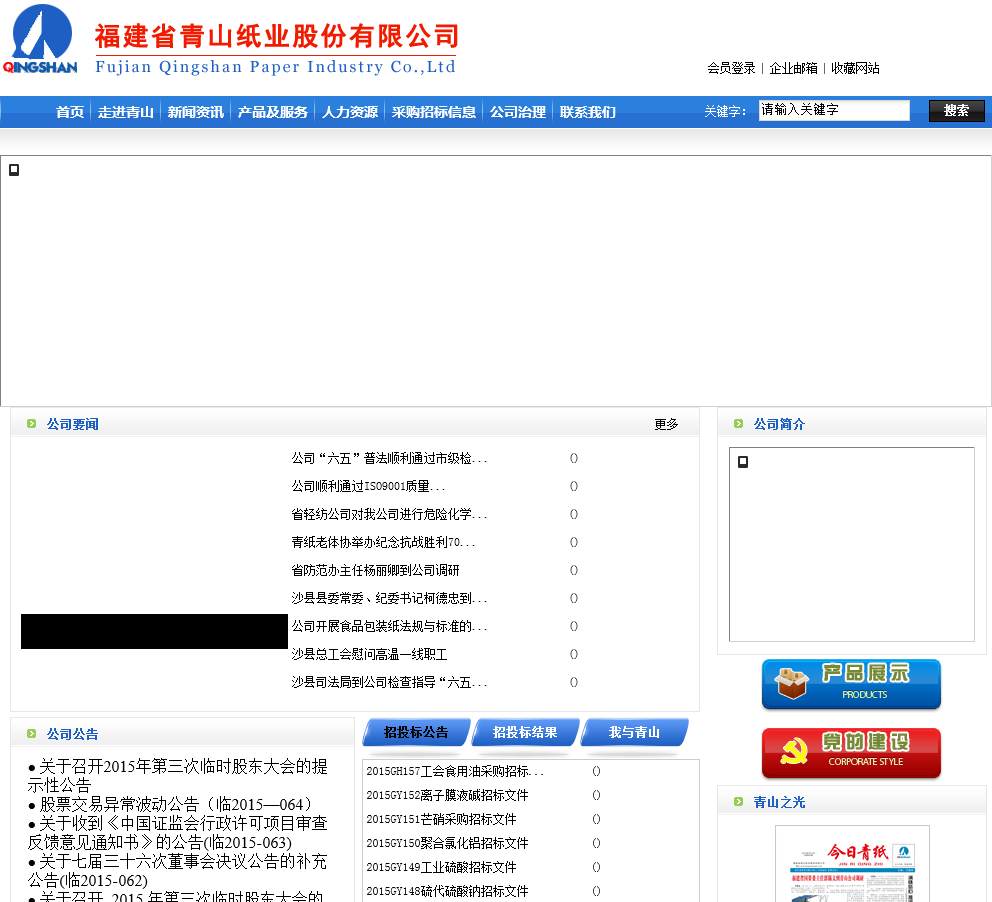Screen dimensions: 992x902
Task: Click the 今日青纸 newspaper thumbnail
Action: [x=852, y=864]
